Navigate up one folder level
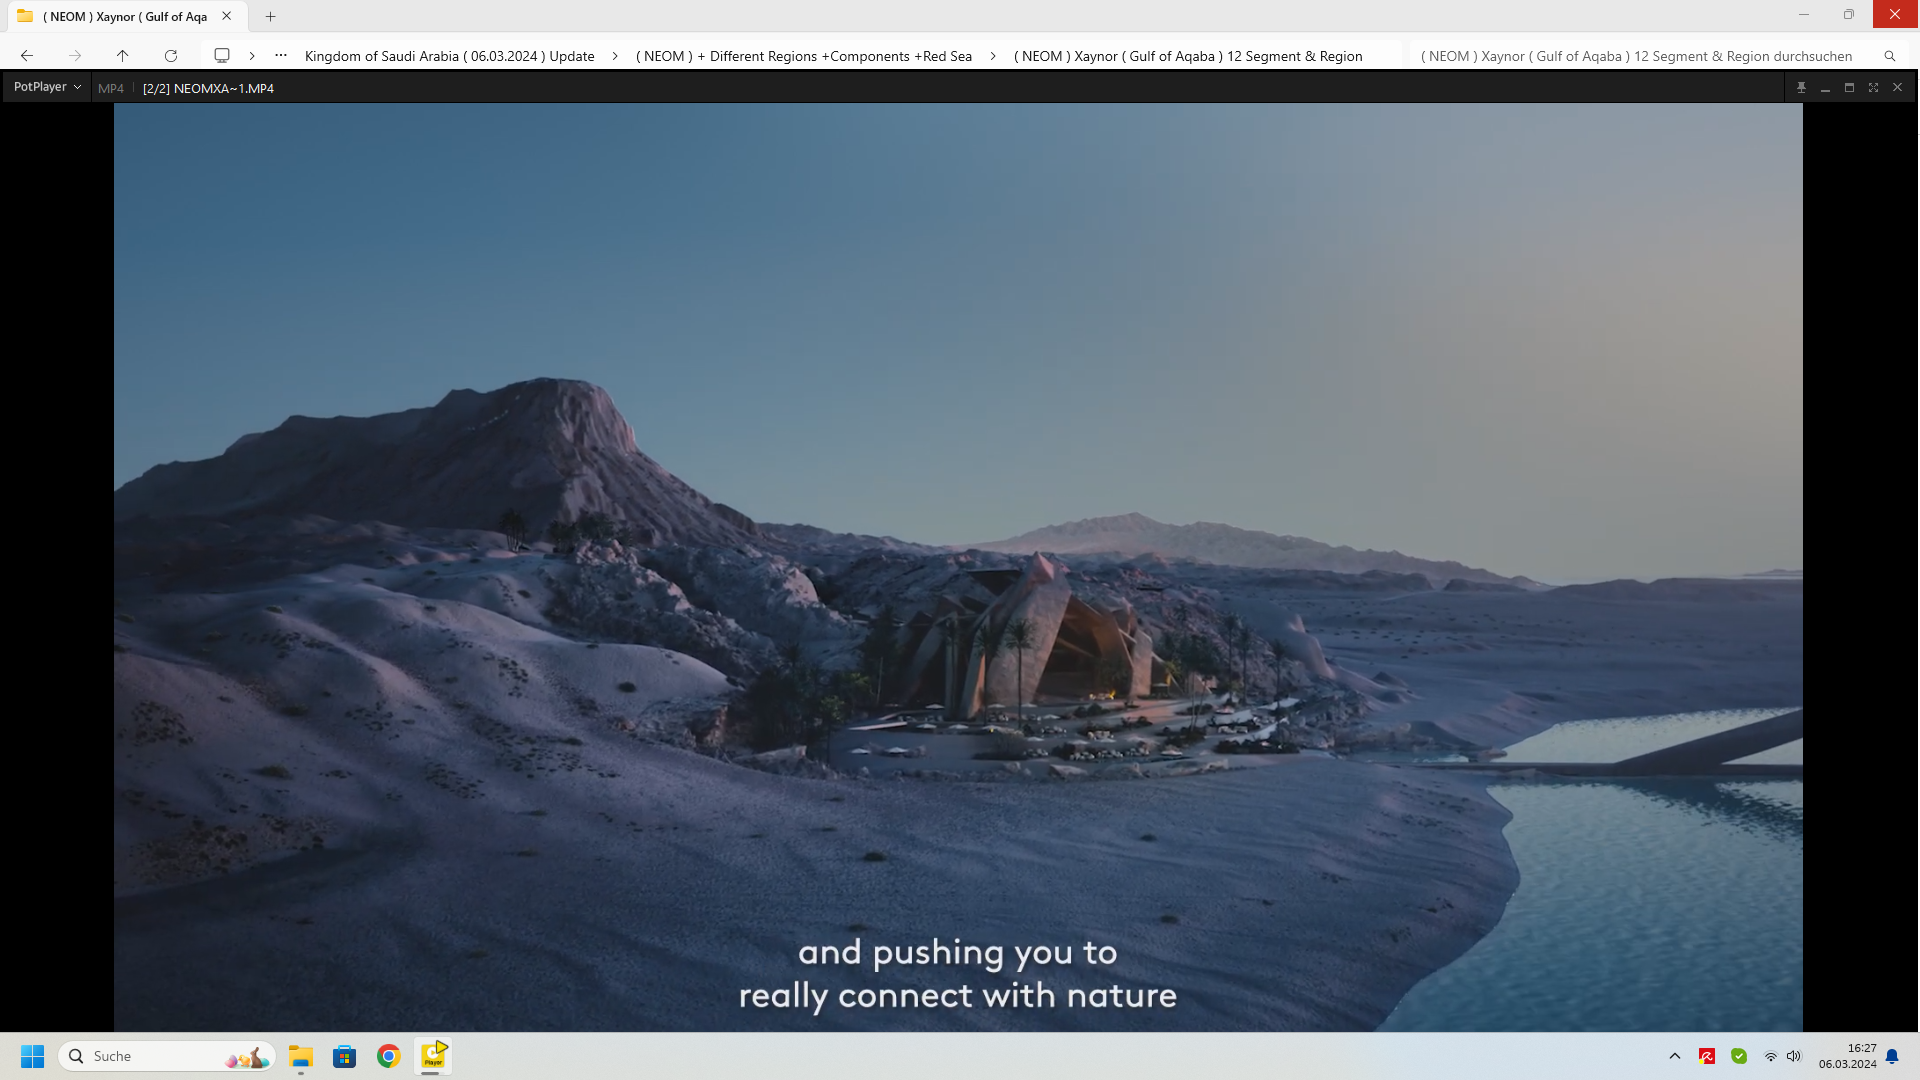The width and height of the screenshot is (1920, 1080). click(122, 56)
